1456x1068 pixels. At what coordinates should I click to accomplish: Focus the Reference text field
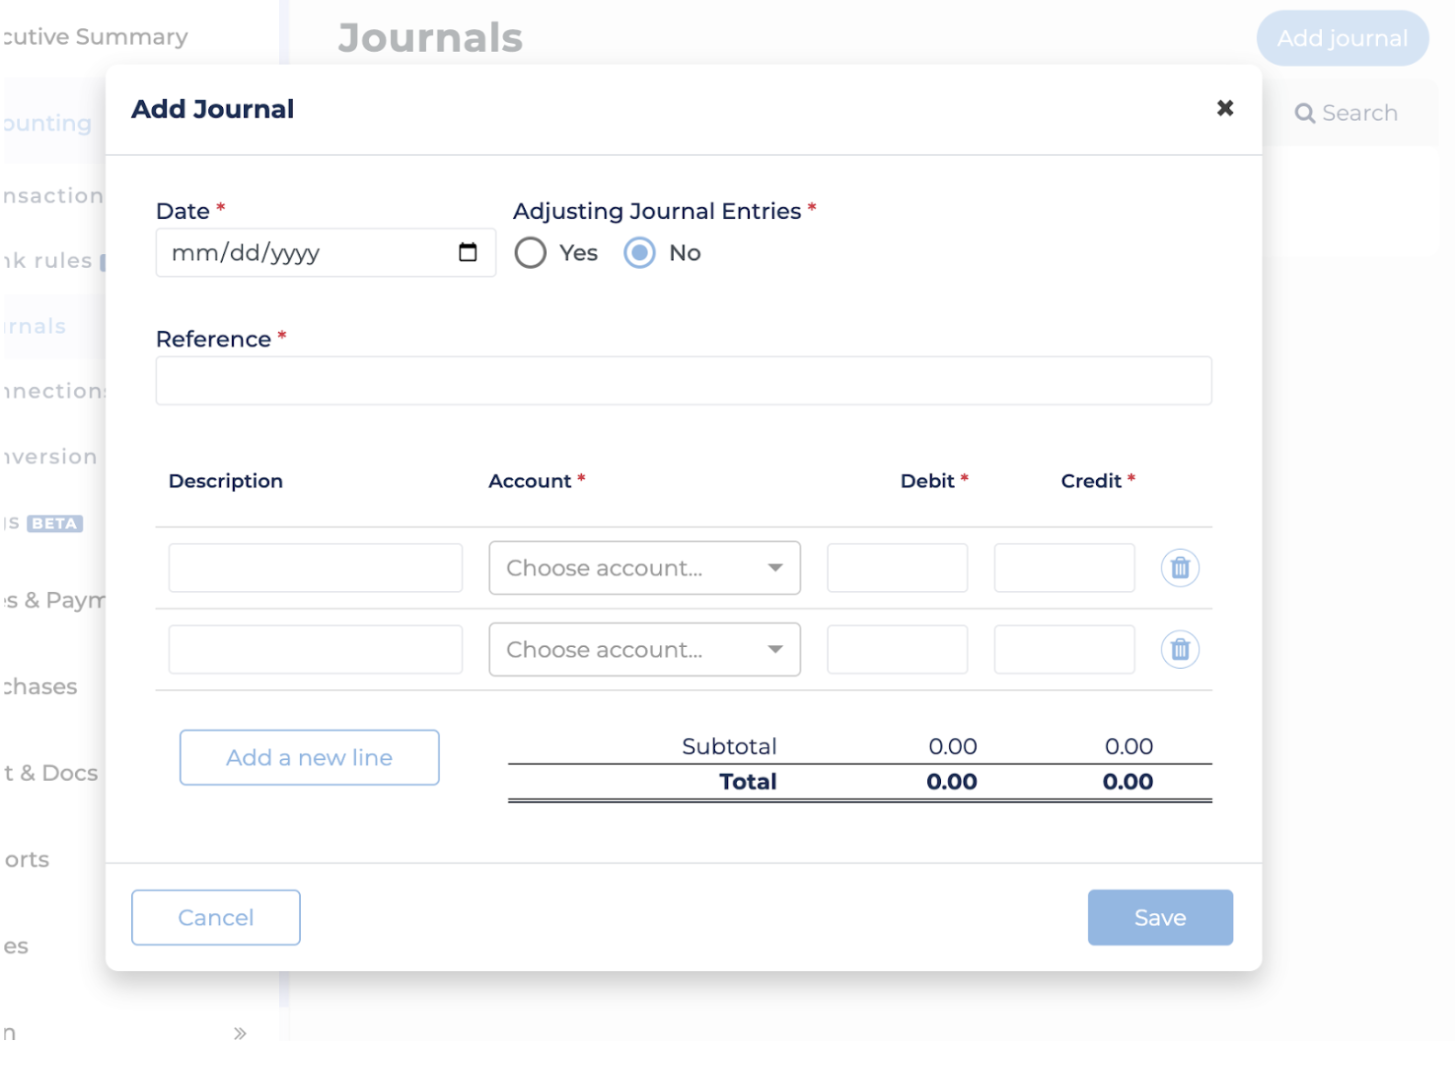pos(683,381)
